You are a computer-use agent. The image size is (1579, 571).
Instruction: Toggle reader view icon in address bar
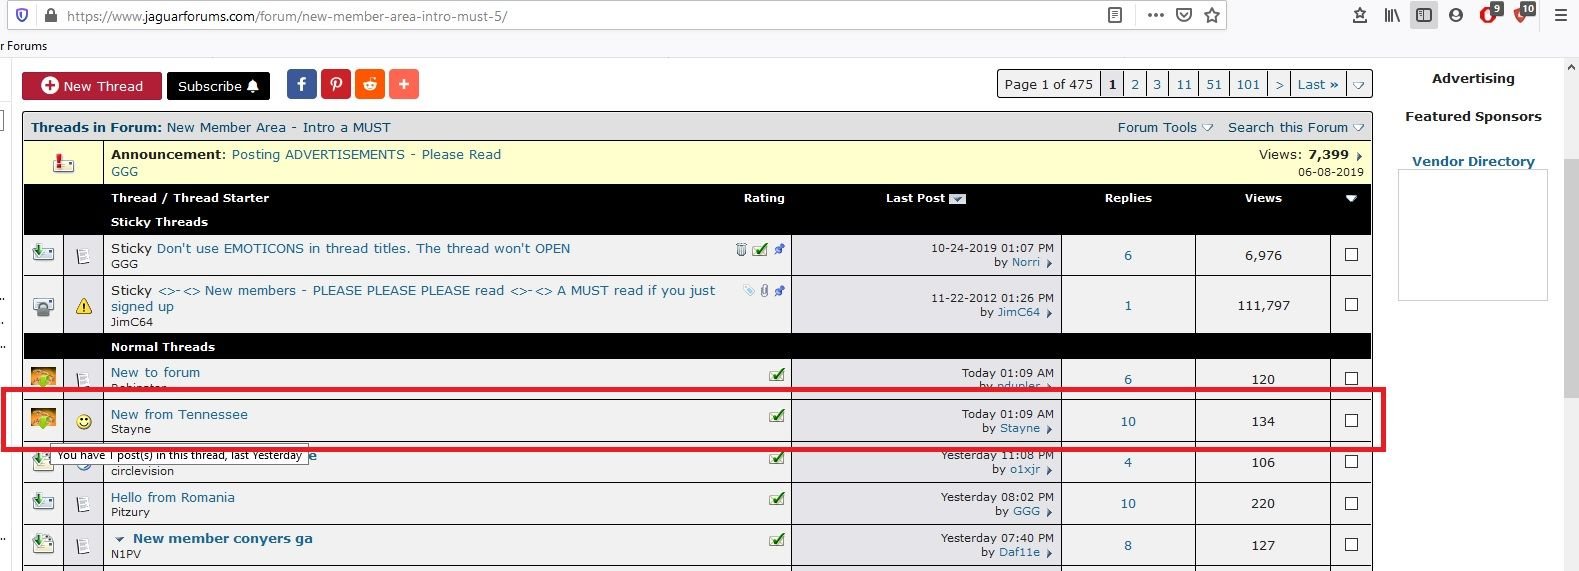tap(1115, 15)
